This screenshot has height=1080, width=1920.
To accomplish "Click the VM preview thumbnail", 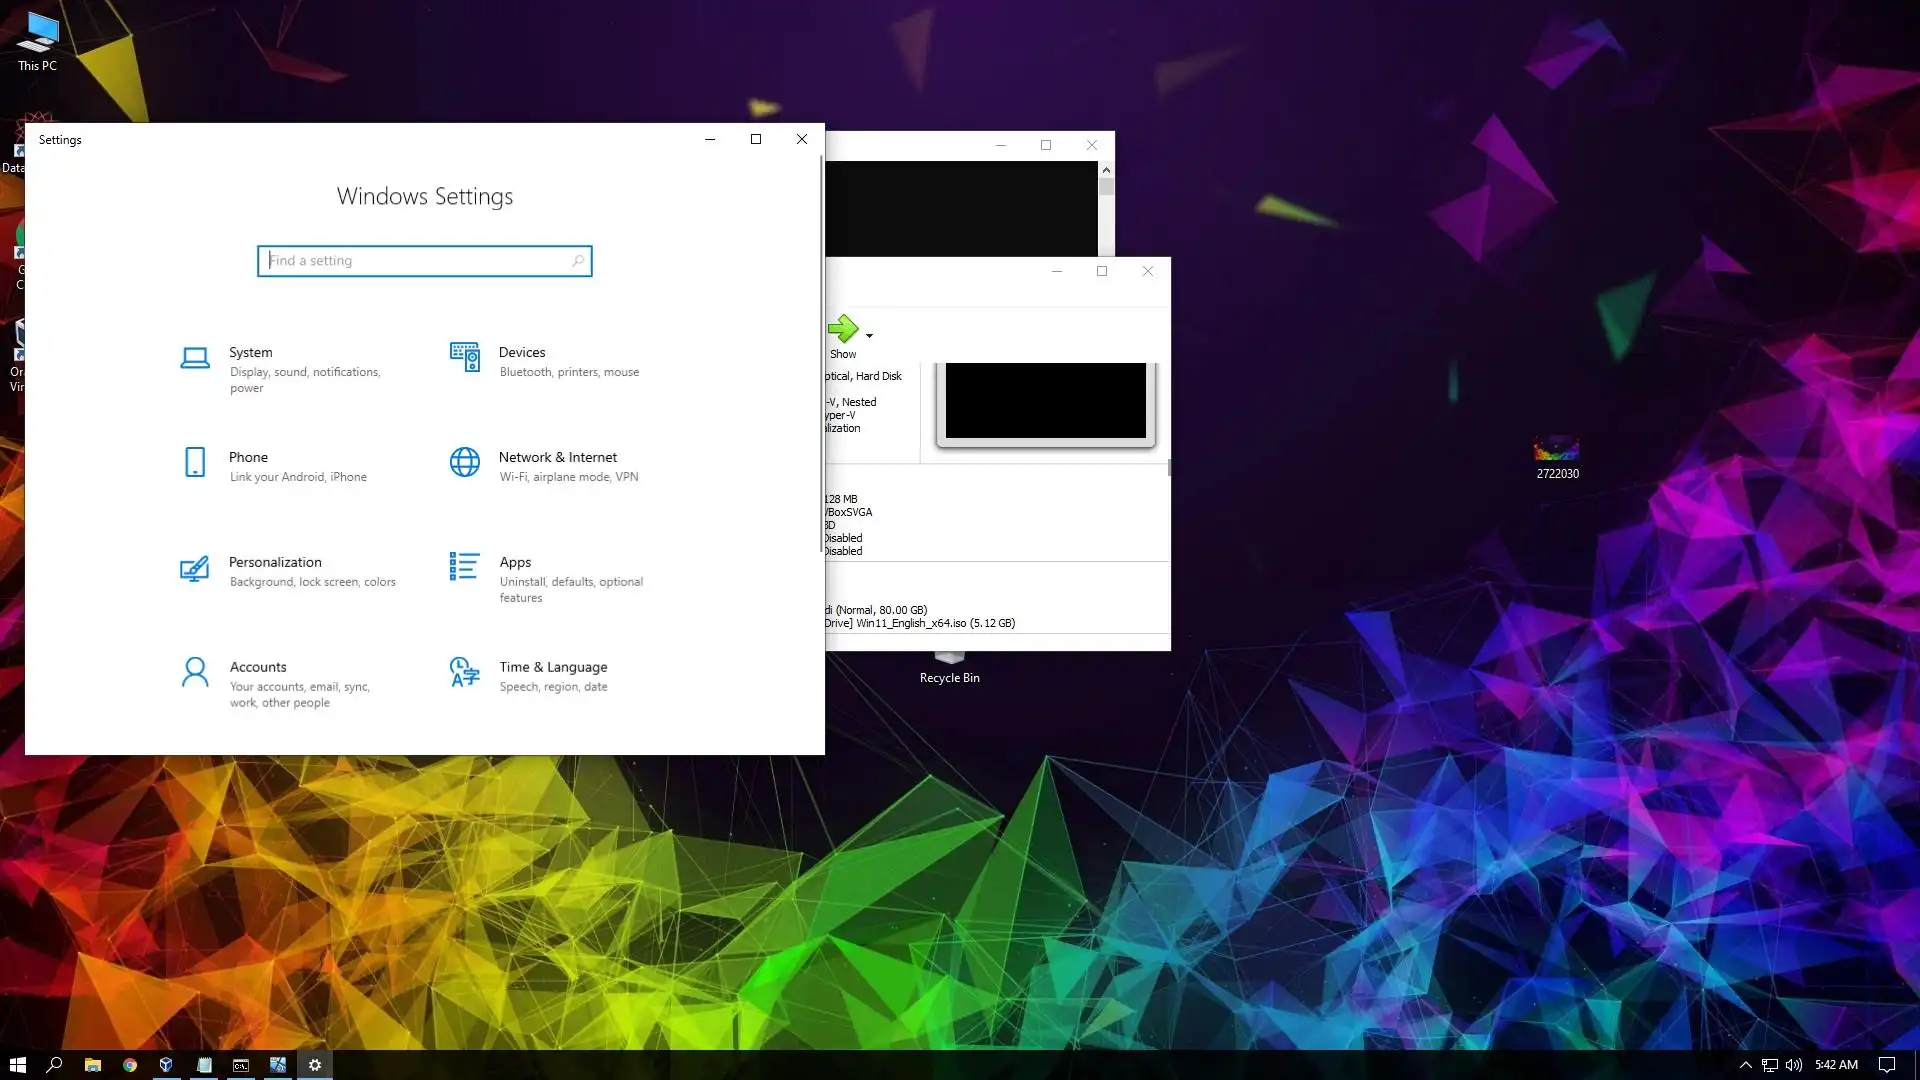I will pyautogui.click(x=1045, y=401).
